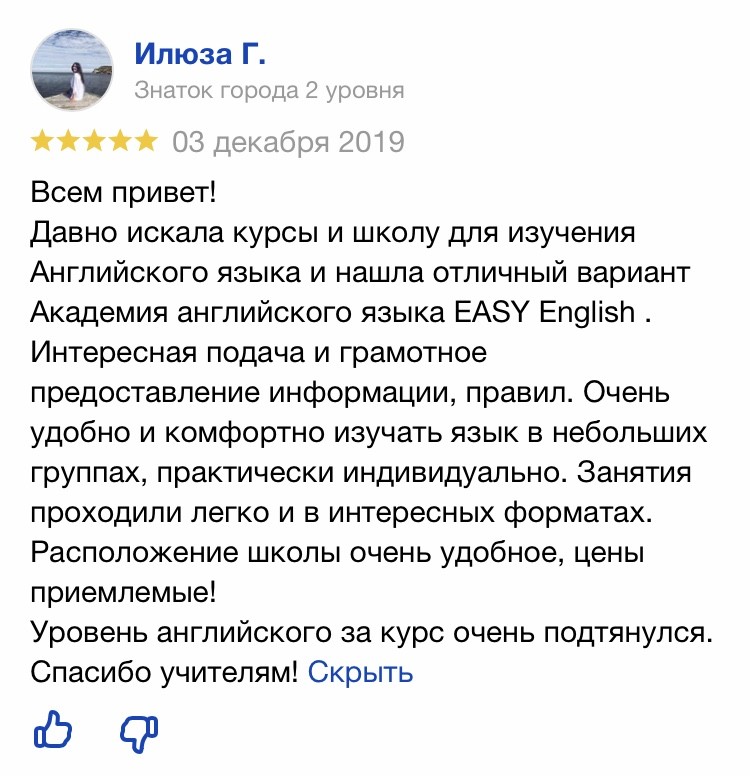The height and width of the screenshot is (776, 750).
Task: Click the fifth rating star
Action: click(x=146, y=141)
